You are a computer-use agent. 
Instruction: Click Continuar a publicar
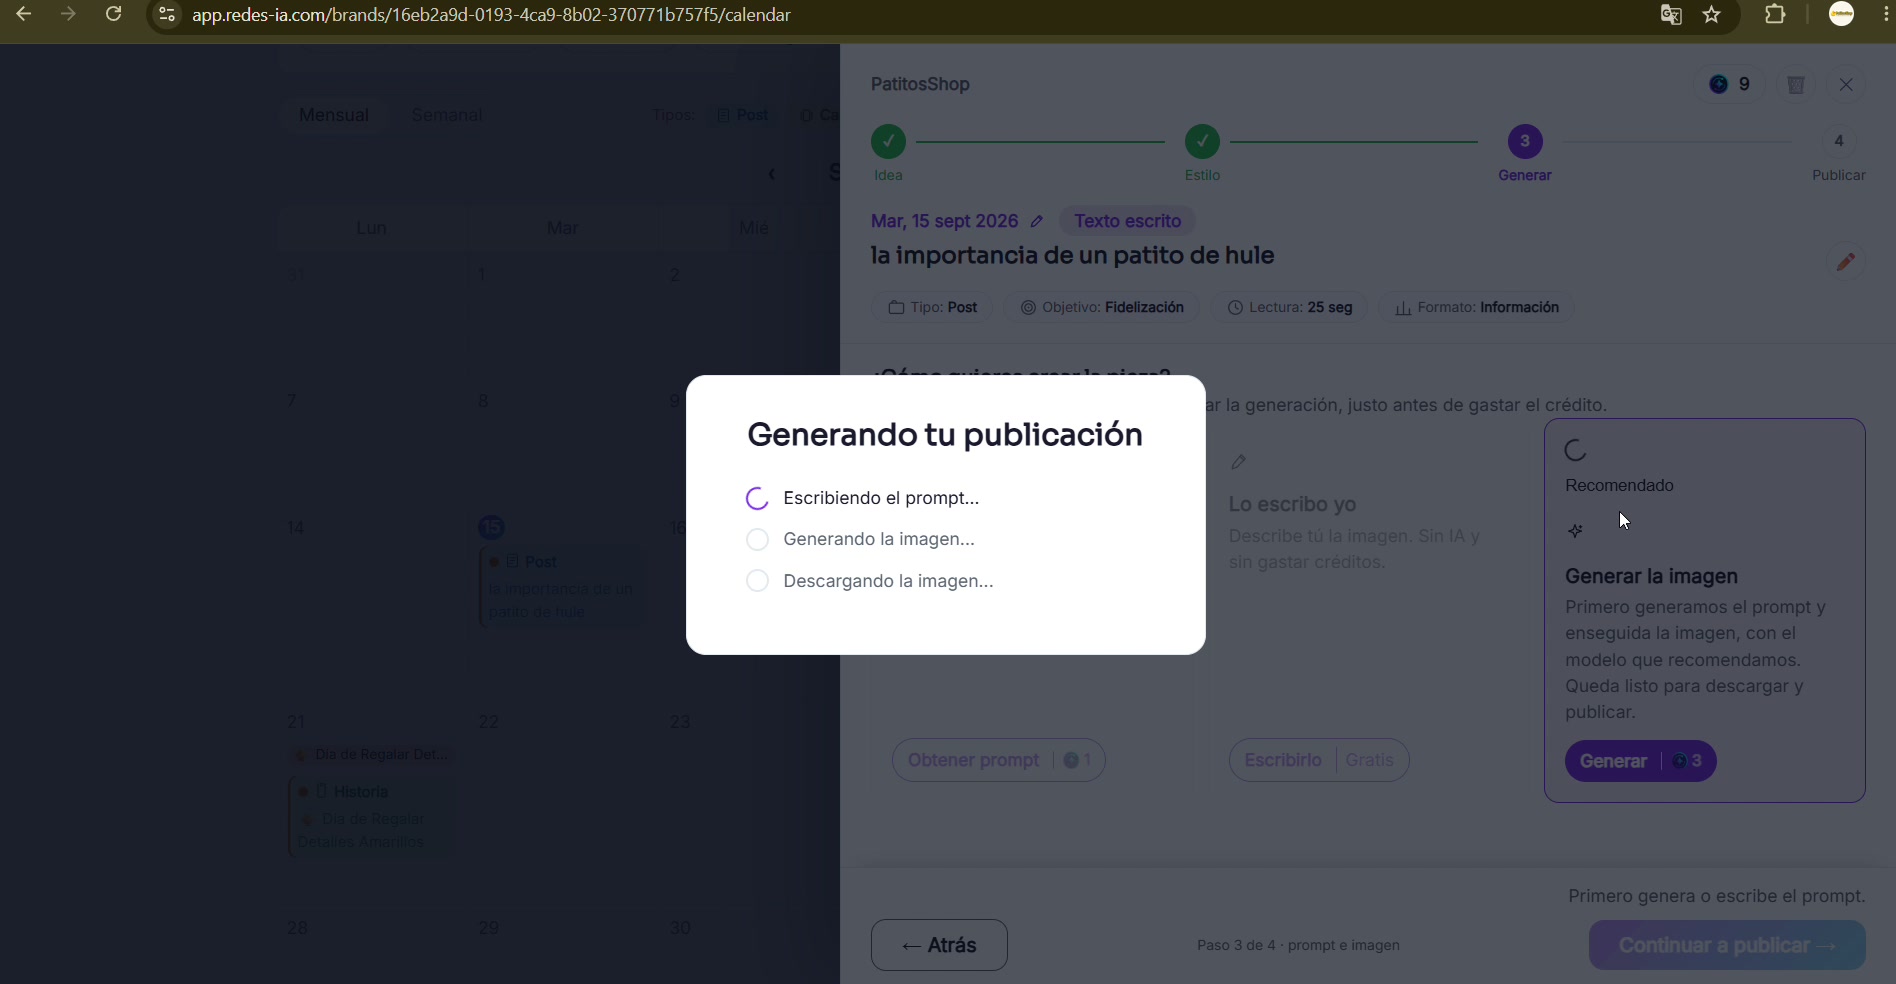[x=1727, y=945]
